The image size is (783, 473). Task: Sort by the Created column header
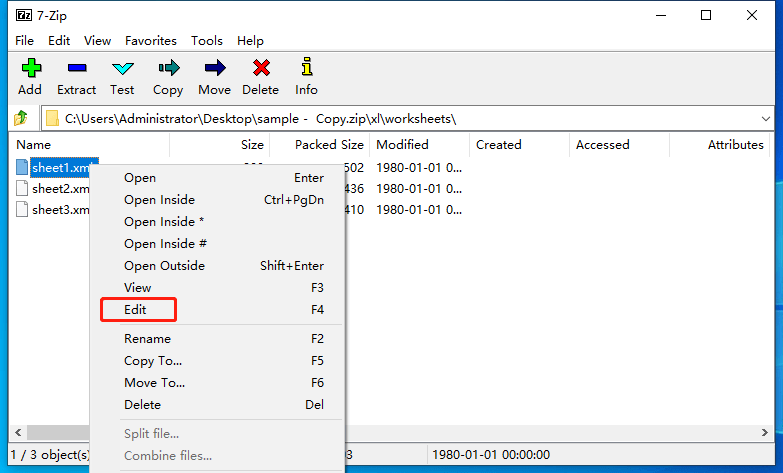pos(519,145)
